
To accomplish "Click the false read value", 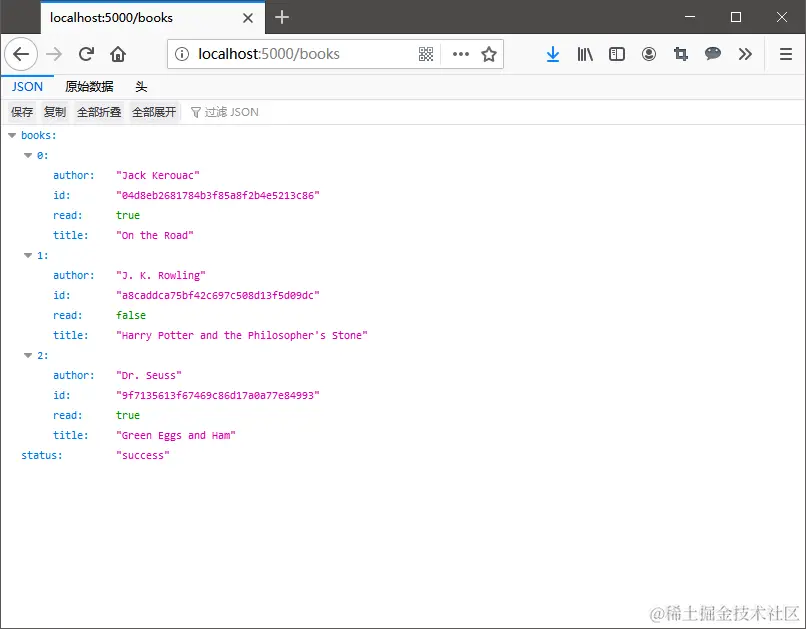I will click(131, 316).
